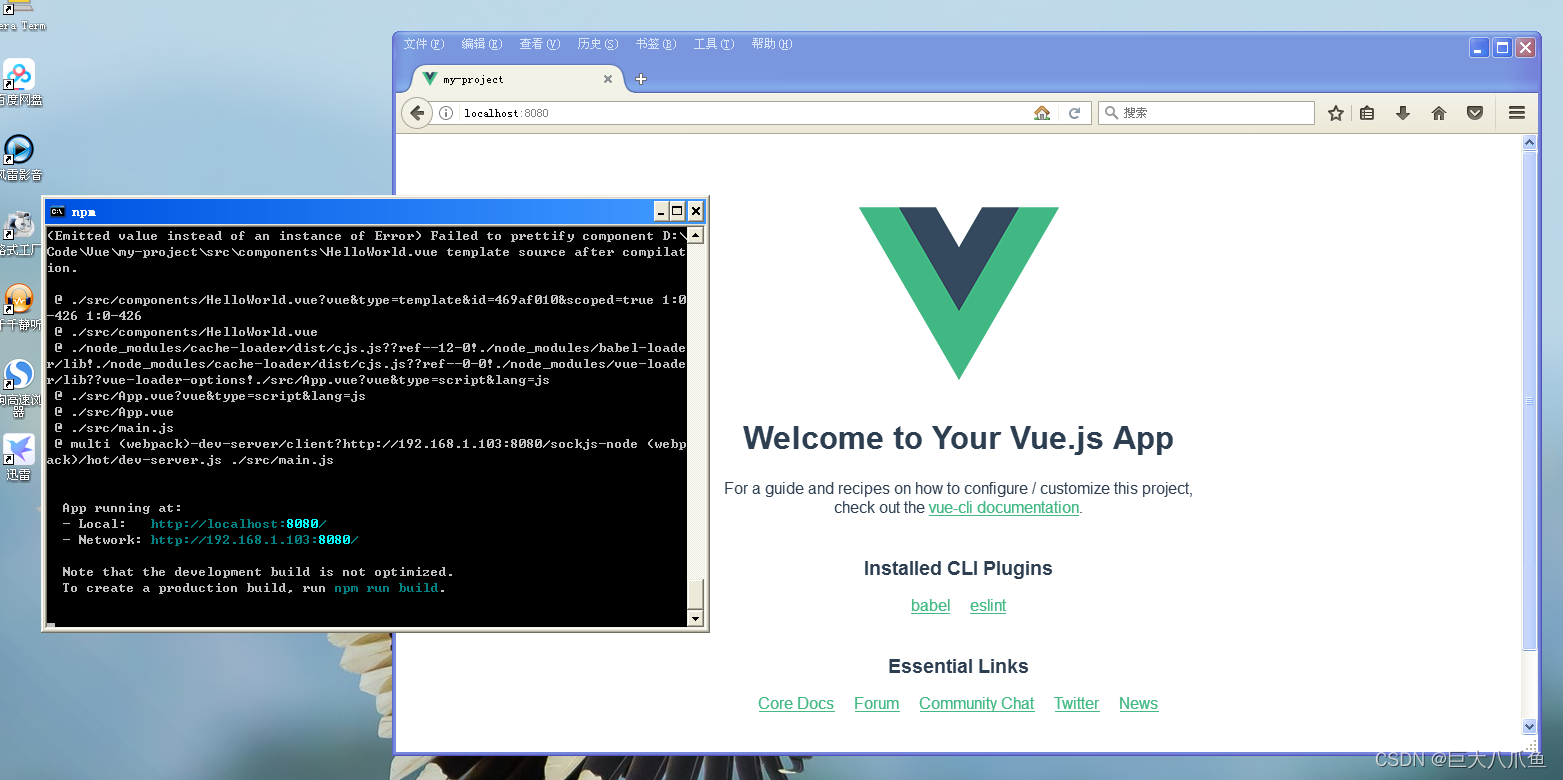1563x780 pixels.
Task: Click the npm console scrollbar thumb
Action: [696, 594]
